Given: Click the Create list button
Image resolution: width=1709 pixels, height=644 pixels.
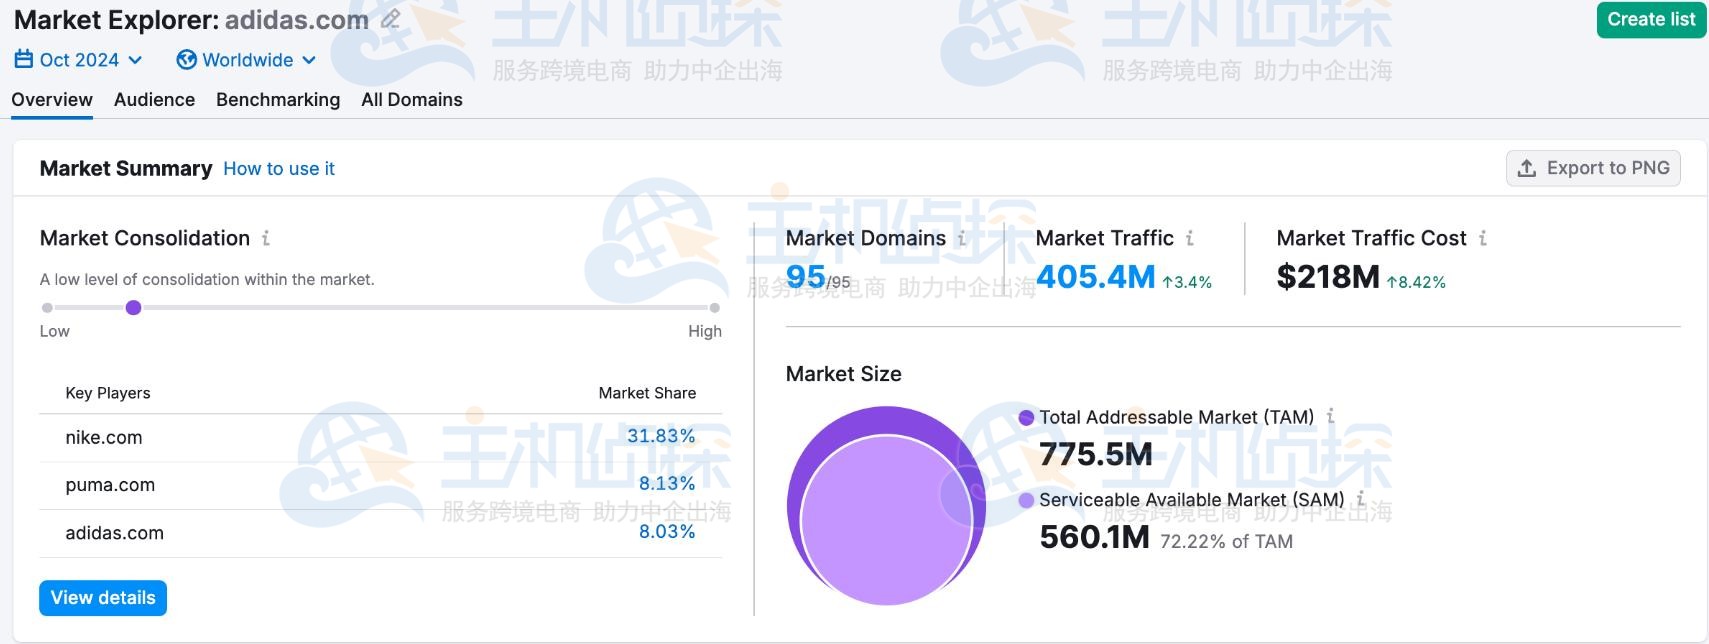Looking at the screenshot, I should [x=1651, y=19].
